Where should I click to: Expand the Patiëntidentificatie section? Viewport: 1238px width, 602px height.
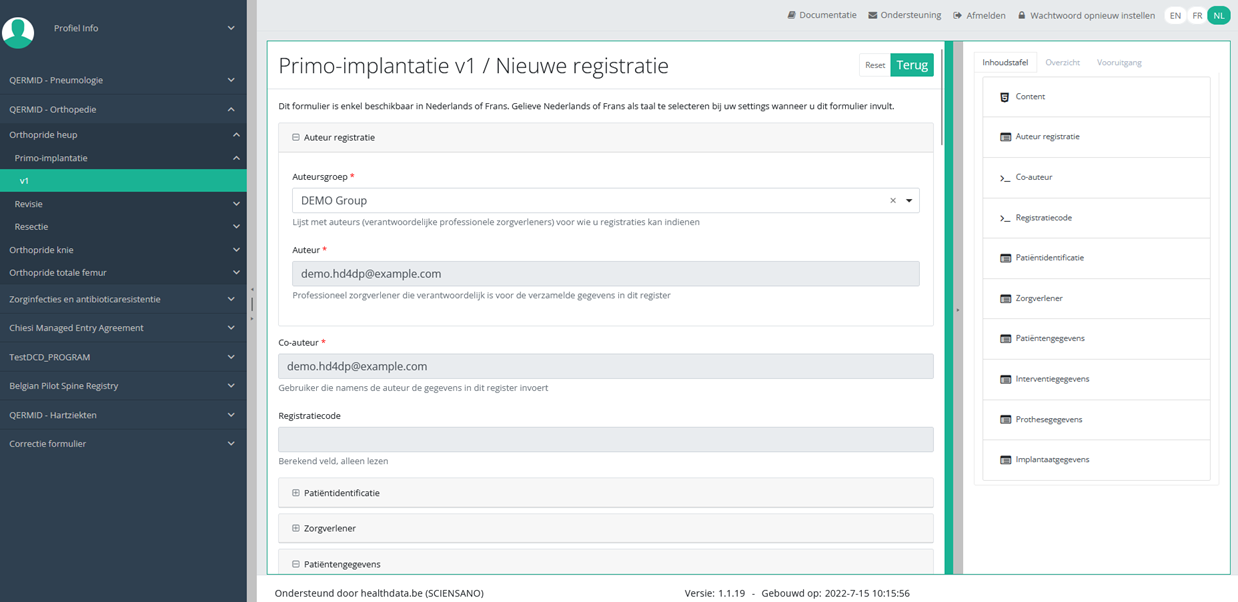pos(296,493)
